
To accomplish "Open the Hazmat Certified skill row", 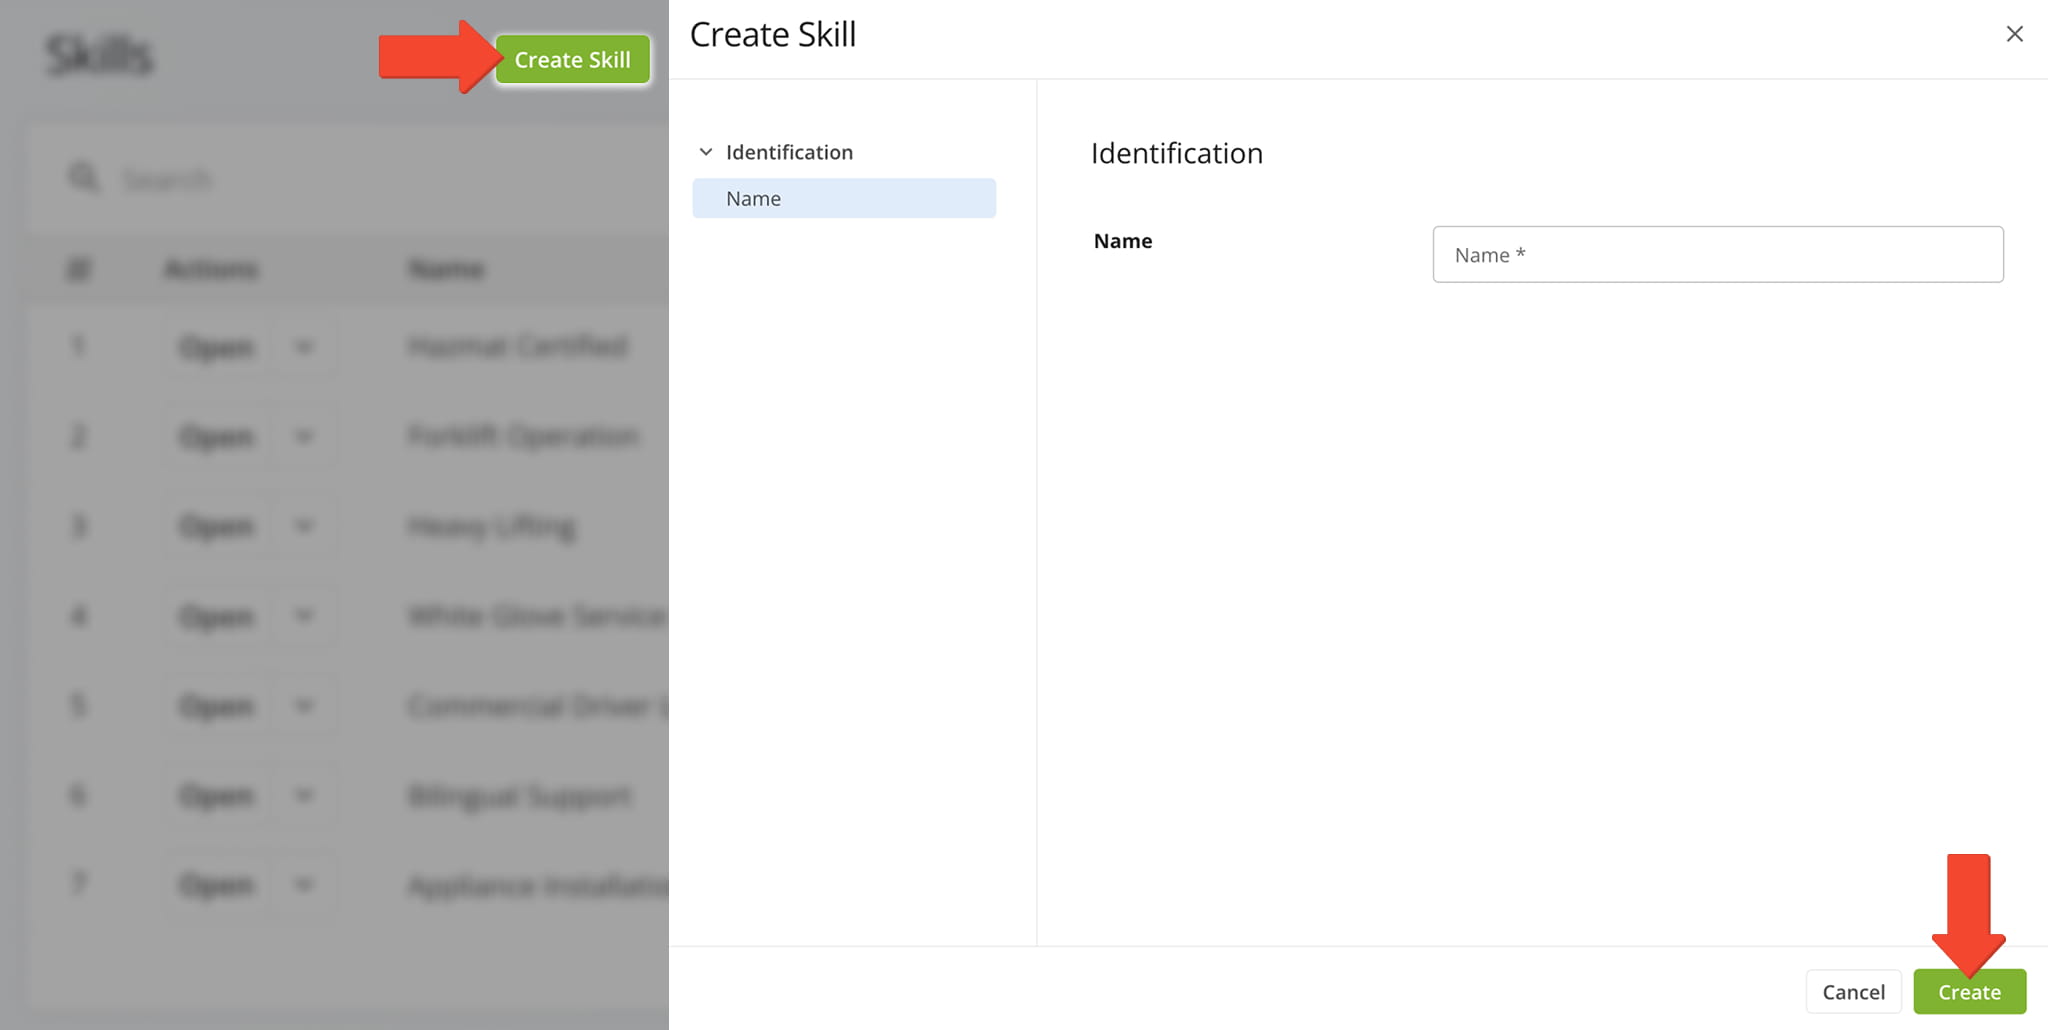I will [x=217, y=347].
